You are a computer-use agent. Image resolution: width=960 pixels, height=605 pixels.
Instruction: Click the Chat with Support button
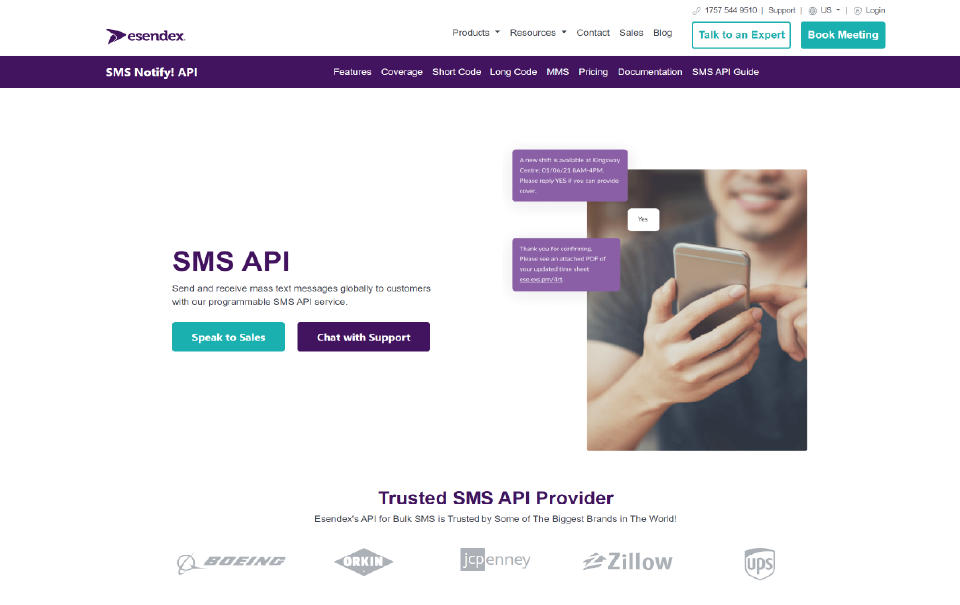point(364,337)
